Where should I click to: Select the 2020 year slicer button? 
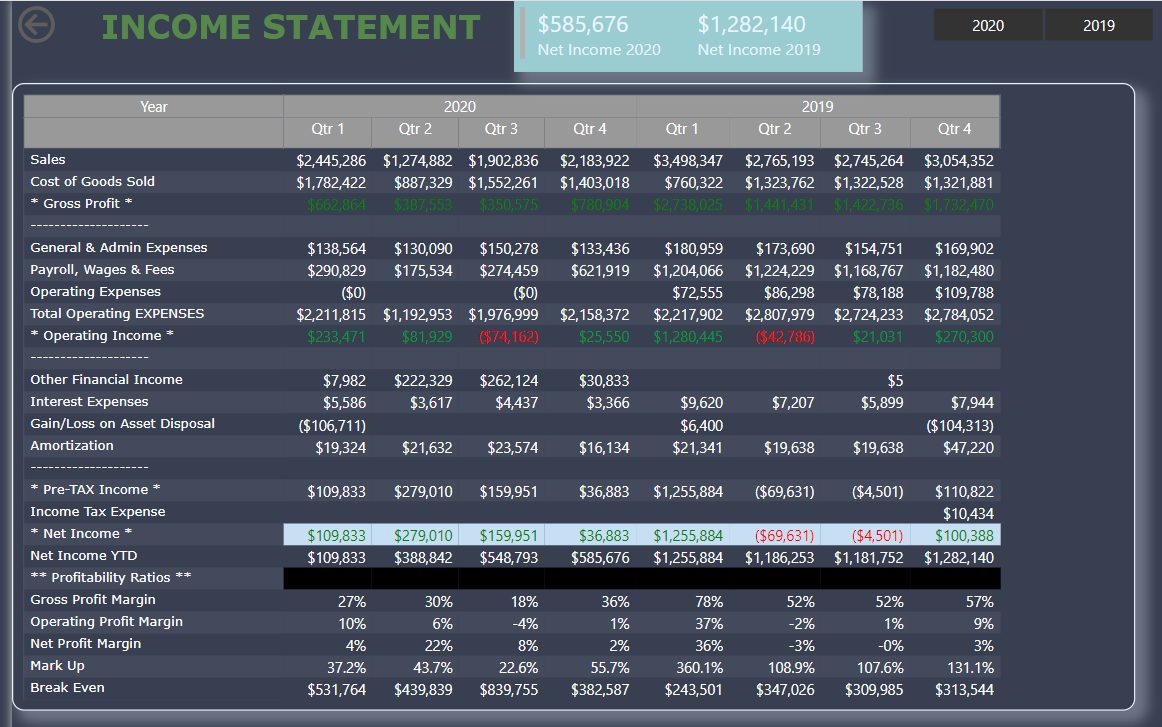pyautogui.click(x=988, y=25)
